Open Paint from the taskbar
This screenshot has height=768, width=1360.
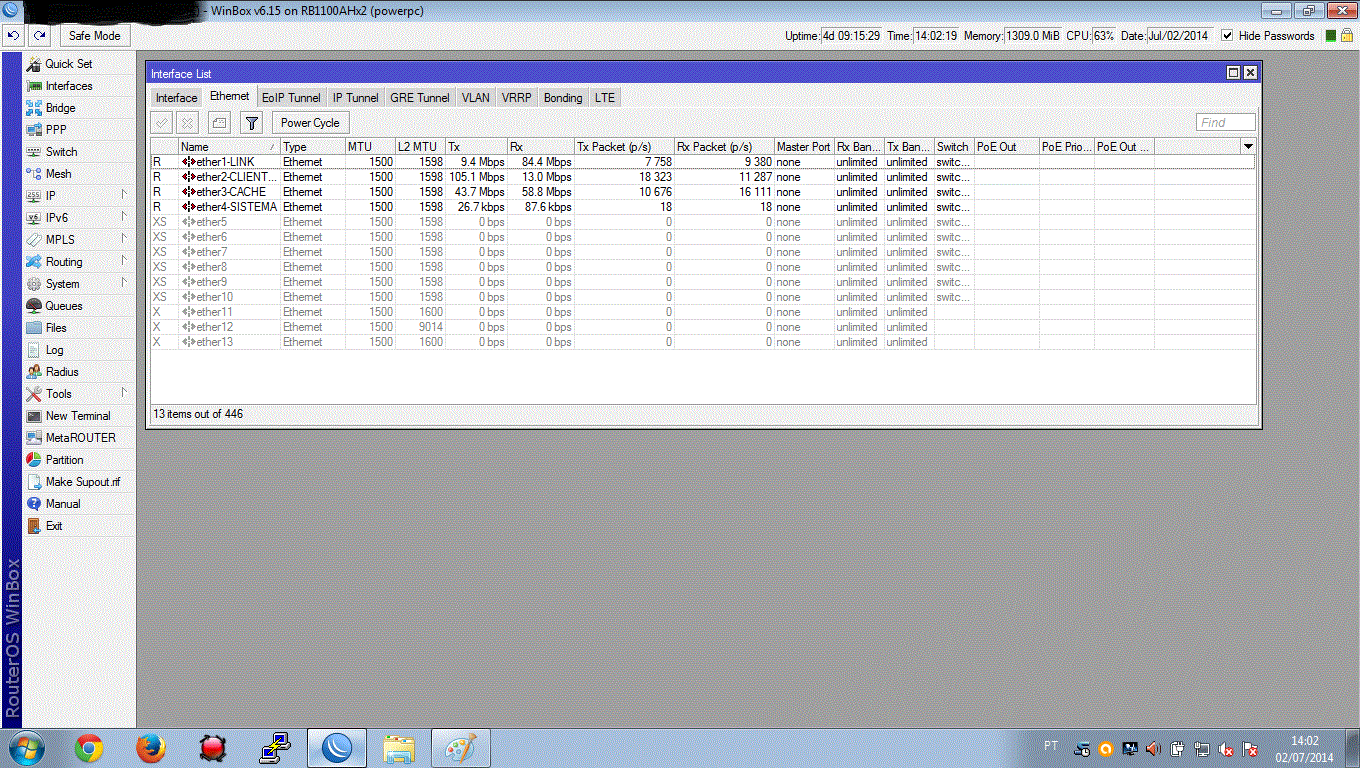coord(460,748)
